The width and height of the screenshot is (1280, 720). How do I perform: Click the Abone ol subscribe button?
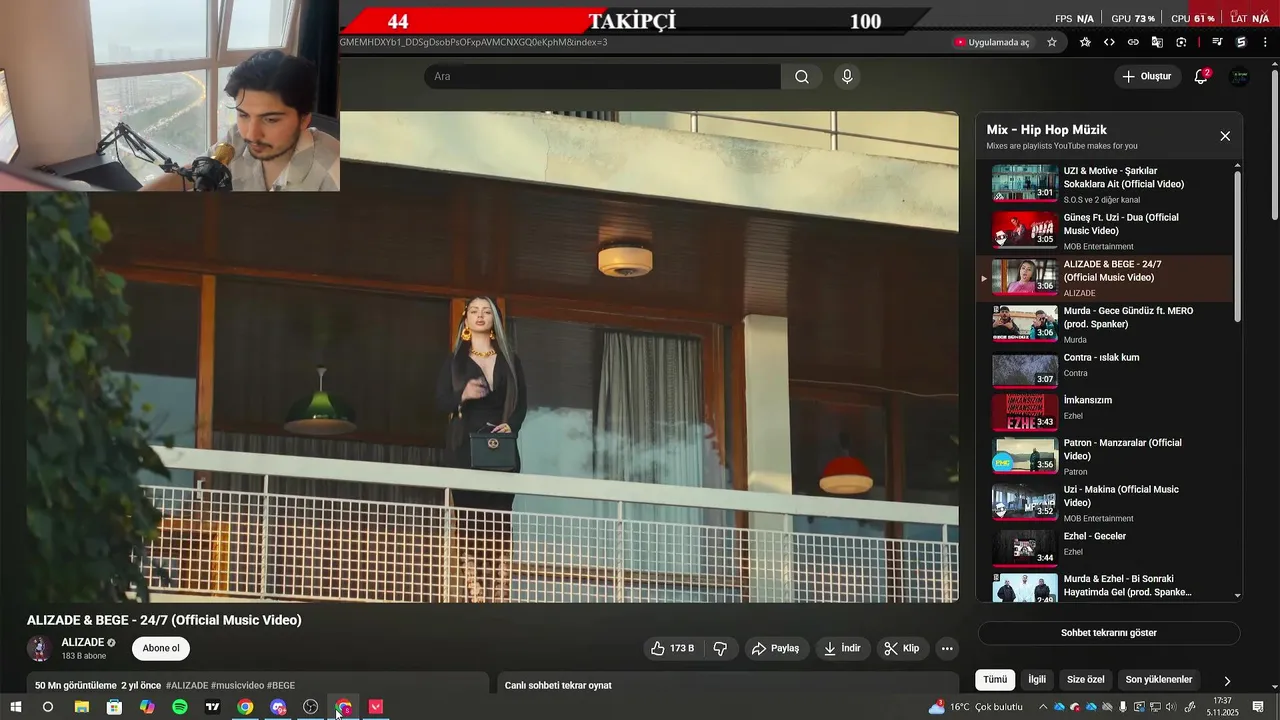[x=161, y=648]
